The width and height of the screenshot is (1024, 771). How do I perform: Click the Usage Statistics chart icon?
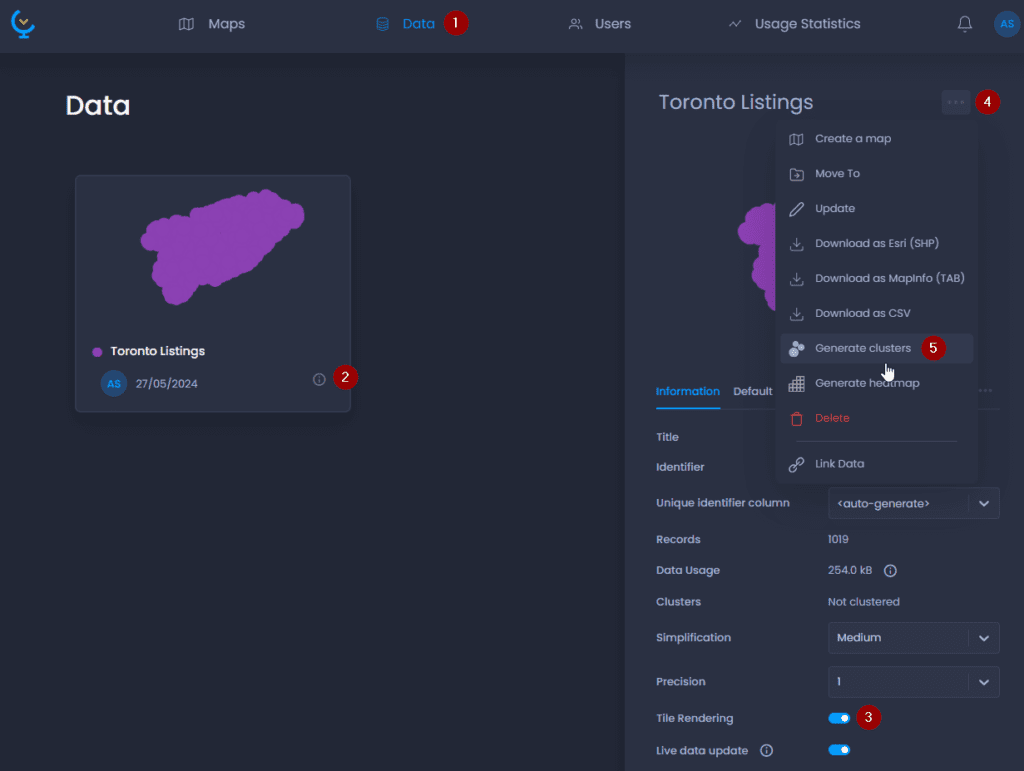coord(735,24)
